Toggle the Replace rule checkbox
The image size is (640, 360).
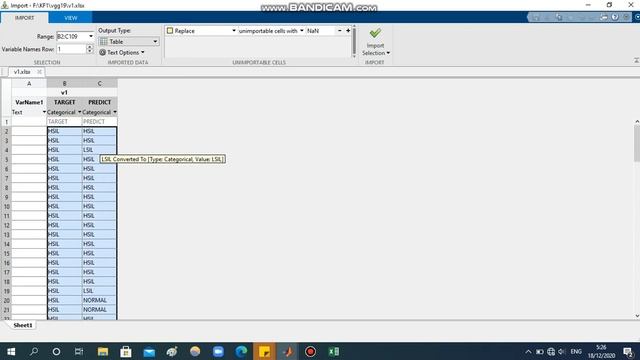pyautogui.click(x=170, y=31)
